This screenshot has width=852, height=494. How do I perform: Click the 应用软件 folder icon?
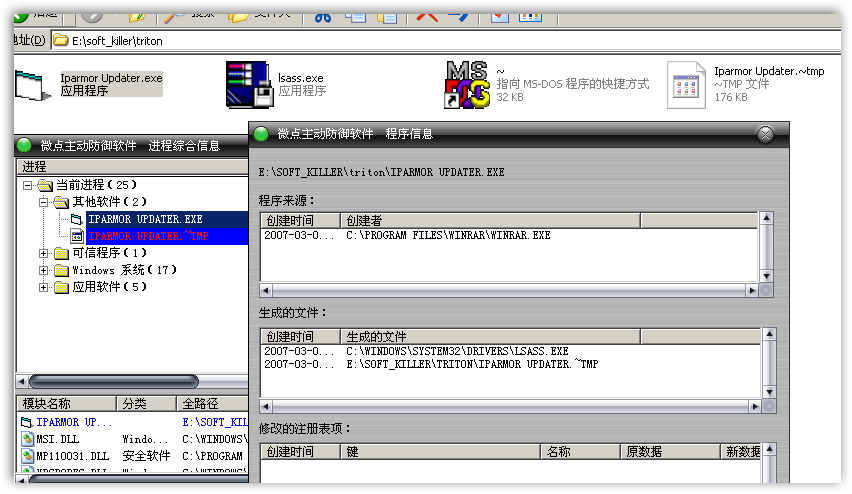(x=61, y=287)
